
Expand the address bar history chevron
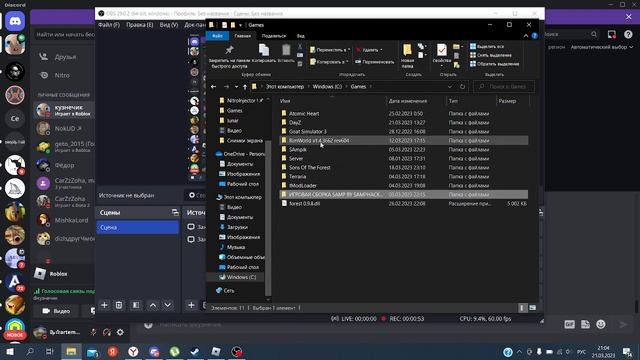point(450,87)
